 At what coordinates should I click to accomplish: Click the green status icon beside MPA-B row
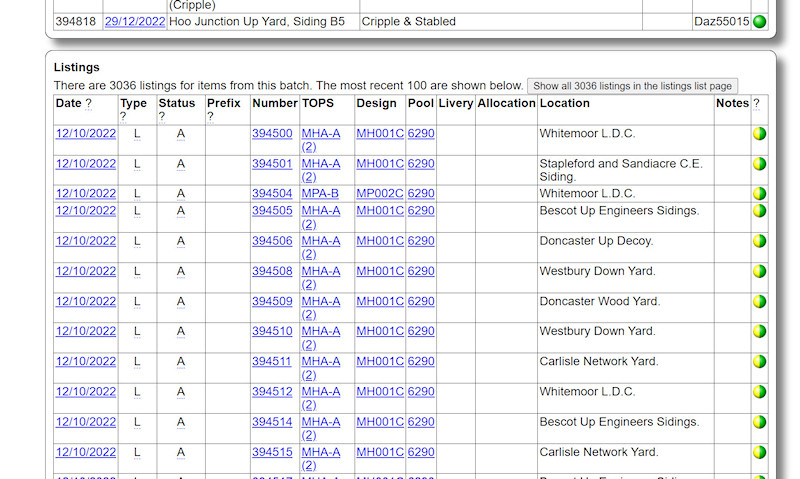coord(760,193)
